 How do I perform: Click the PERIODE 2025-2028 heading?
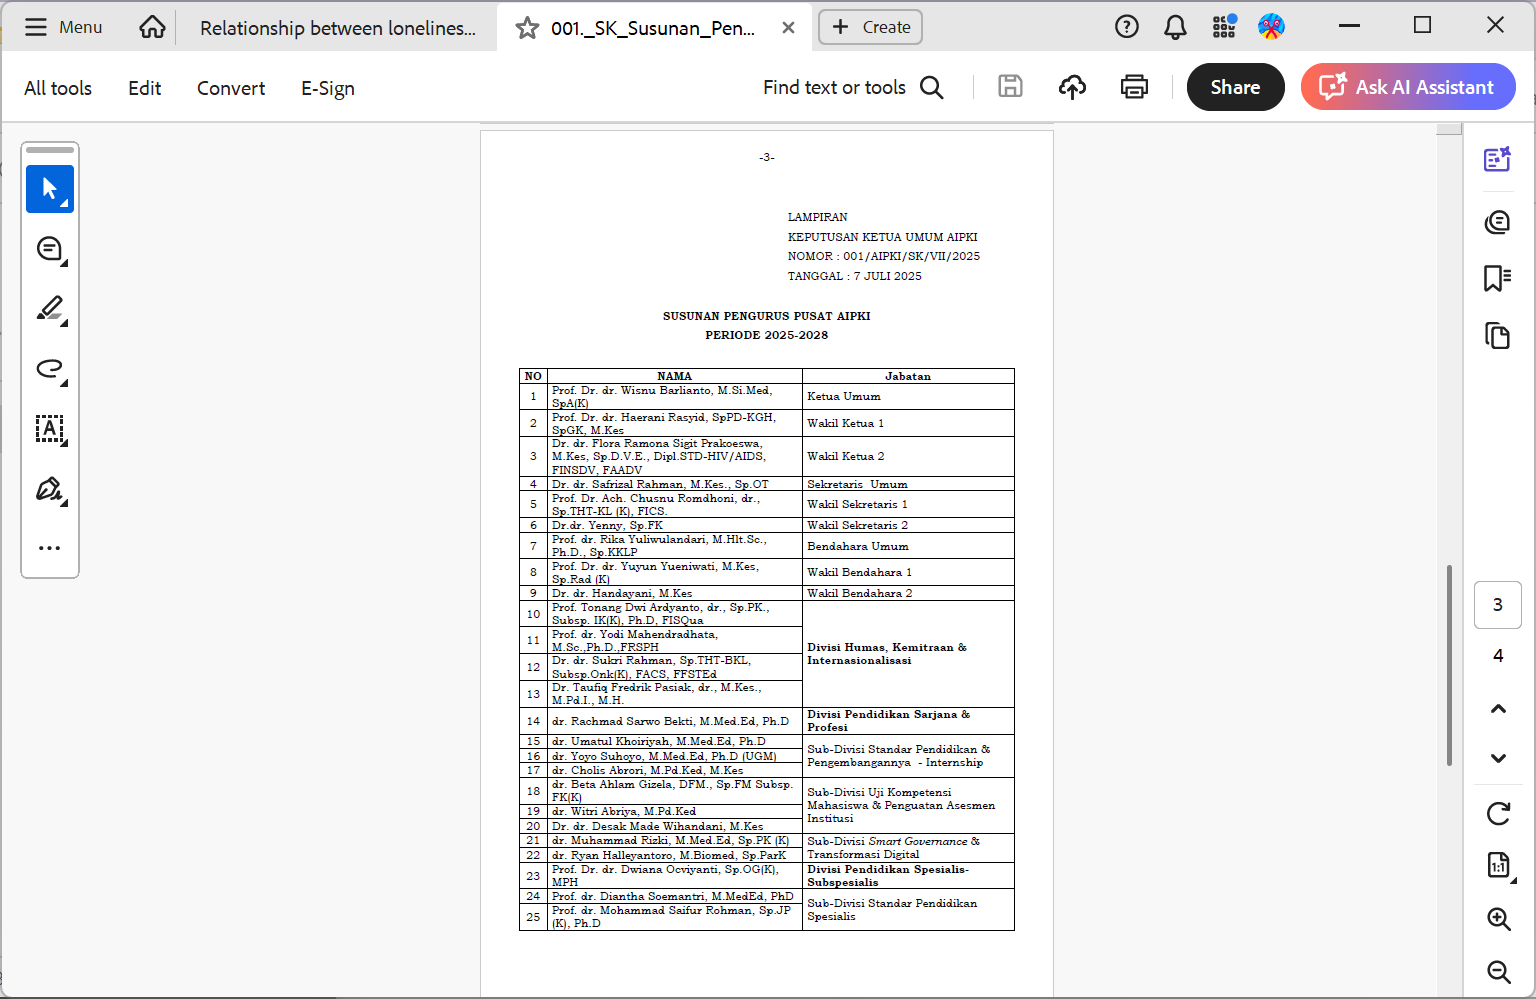pyautogui.click(x=767, y=335)
